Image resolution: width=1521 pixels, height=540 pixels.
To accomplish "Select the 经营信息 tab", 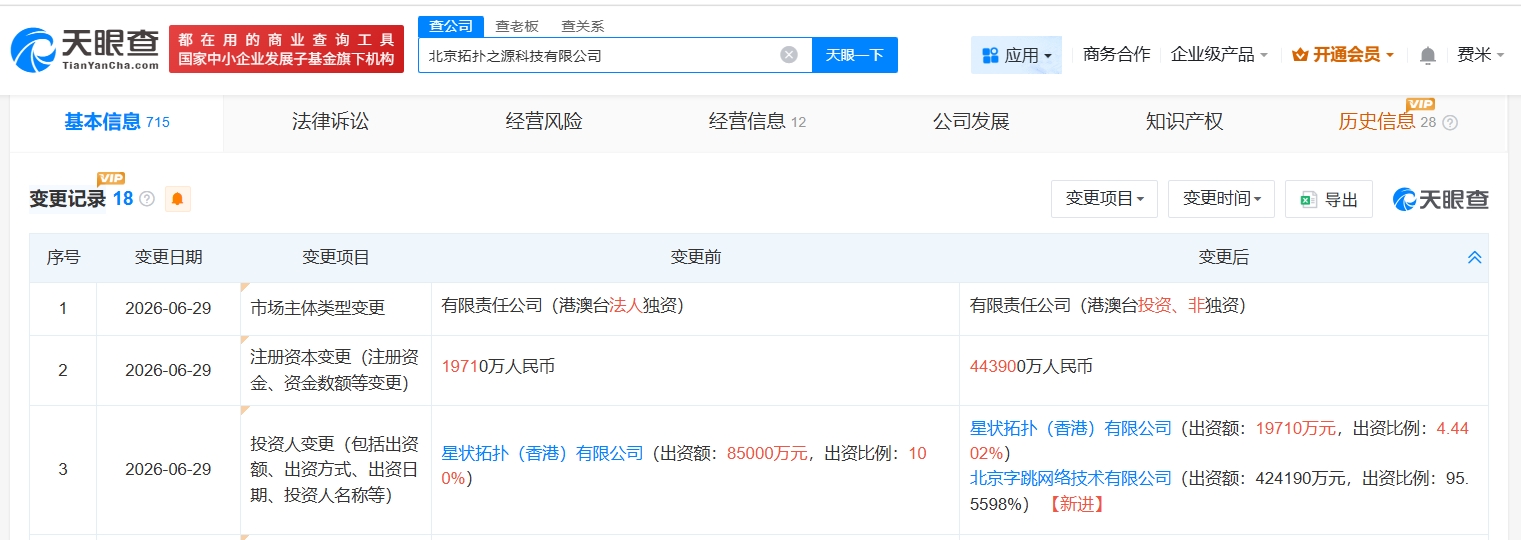I will (757, 122).
